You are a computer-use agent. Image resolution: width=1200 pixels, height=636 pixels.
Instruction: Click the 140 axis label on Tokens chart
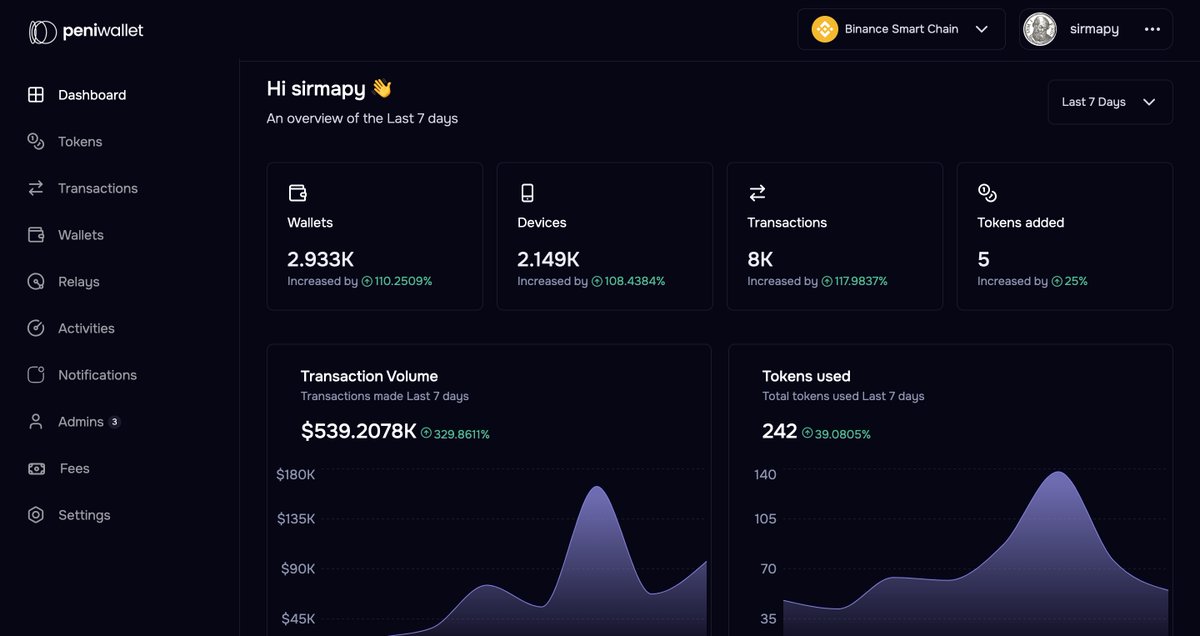pyautogui.click(x=765, y=474)
